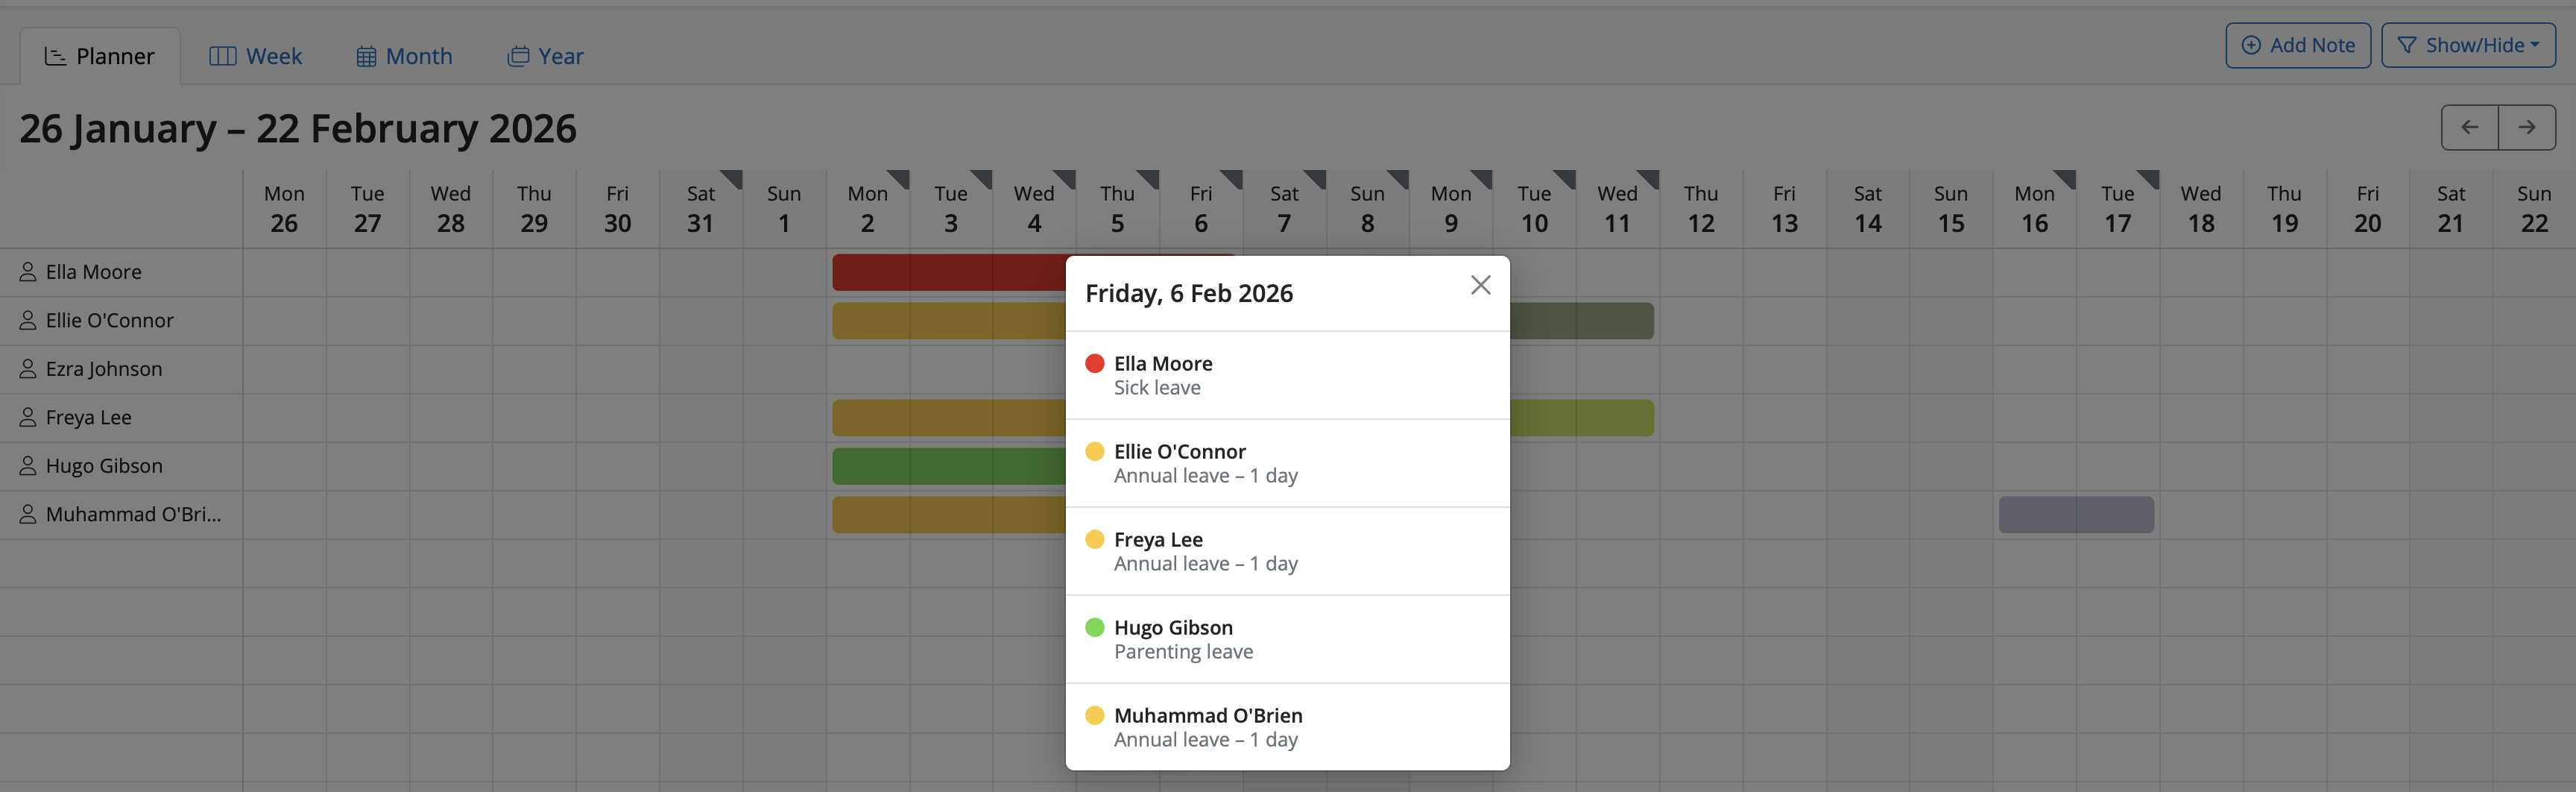Click the note corner marker on Sat 31
The height and width of the screenshot is (792, 2576).
pos(733,178)
